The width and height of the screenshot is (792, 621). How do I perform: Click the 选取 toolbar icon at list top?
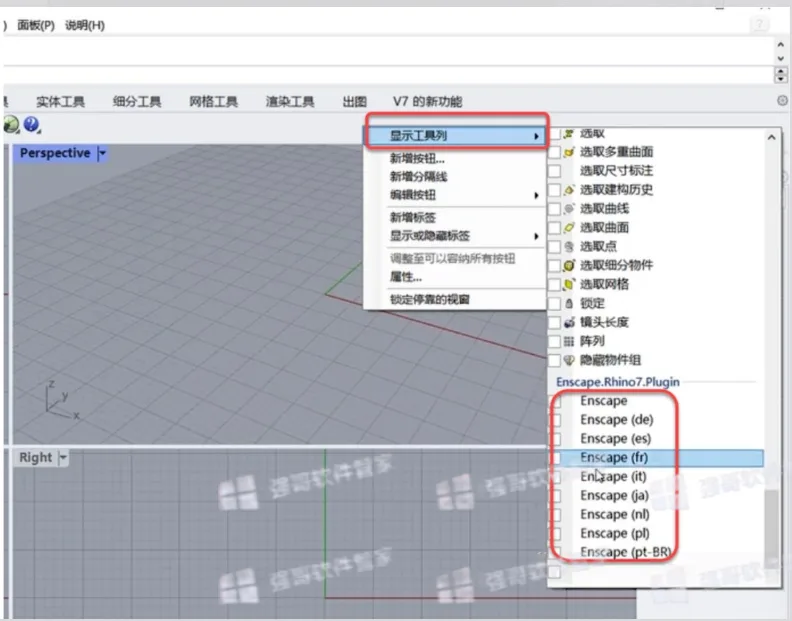pos(569,134)
